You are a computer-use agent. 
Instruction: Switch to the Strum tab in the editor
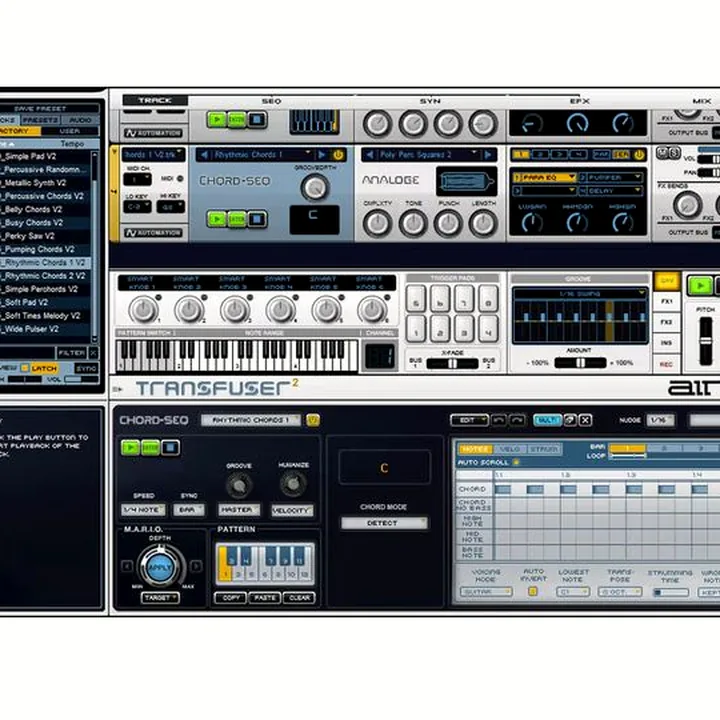[544, 449]
